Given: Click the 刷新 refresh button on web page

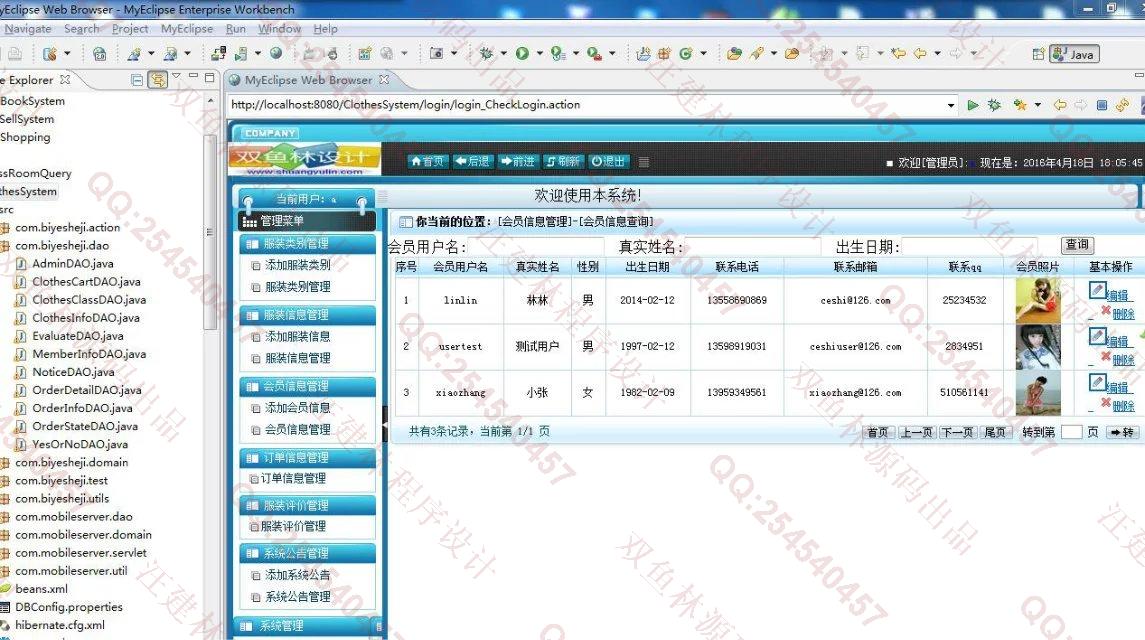Looking at the screenshot, I should (x=563, y=161).
